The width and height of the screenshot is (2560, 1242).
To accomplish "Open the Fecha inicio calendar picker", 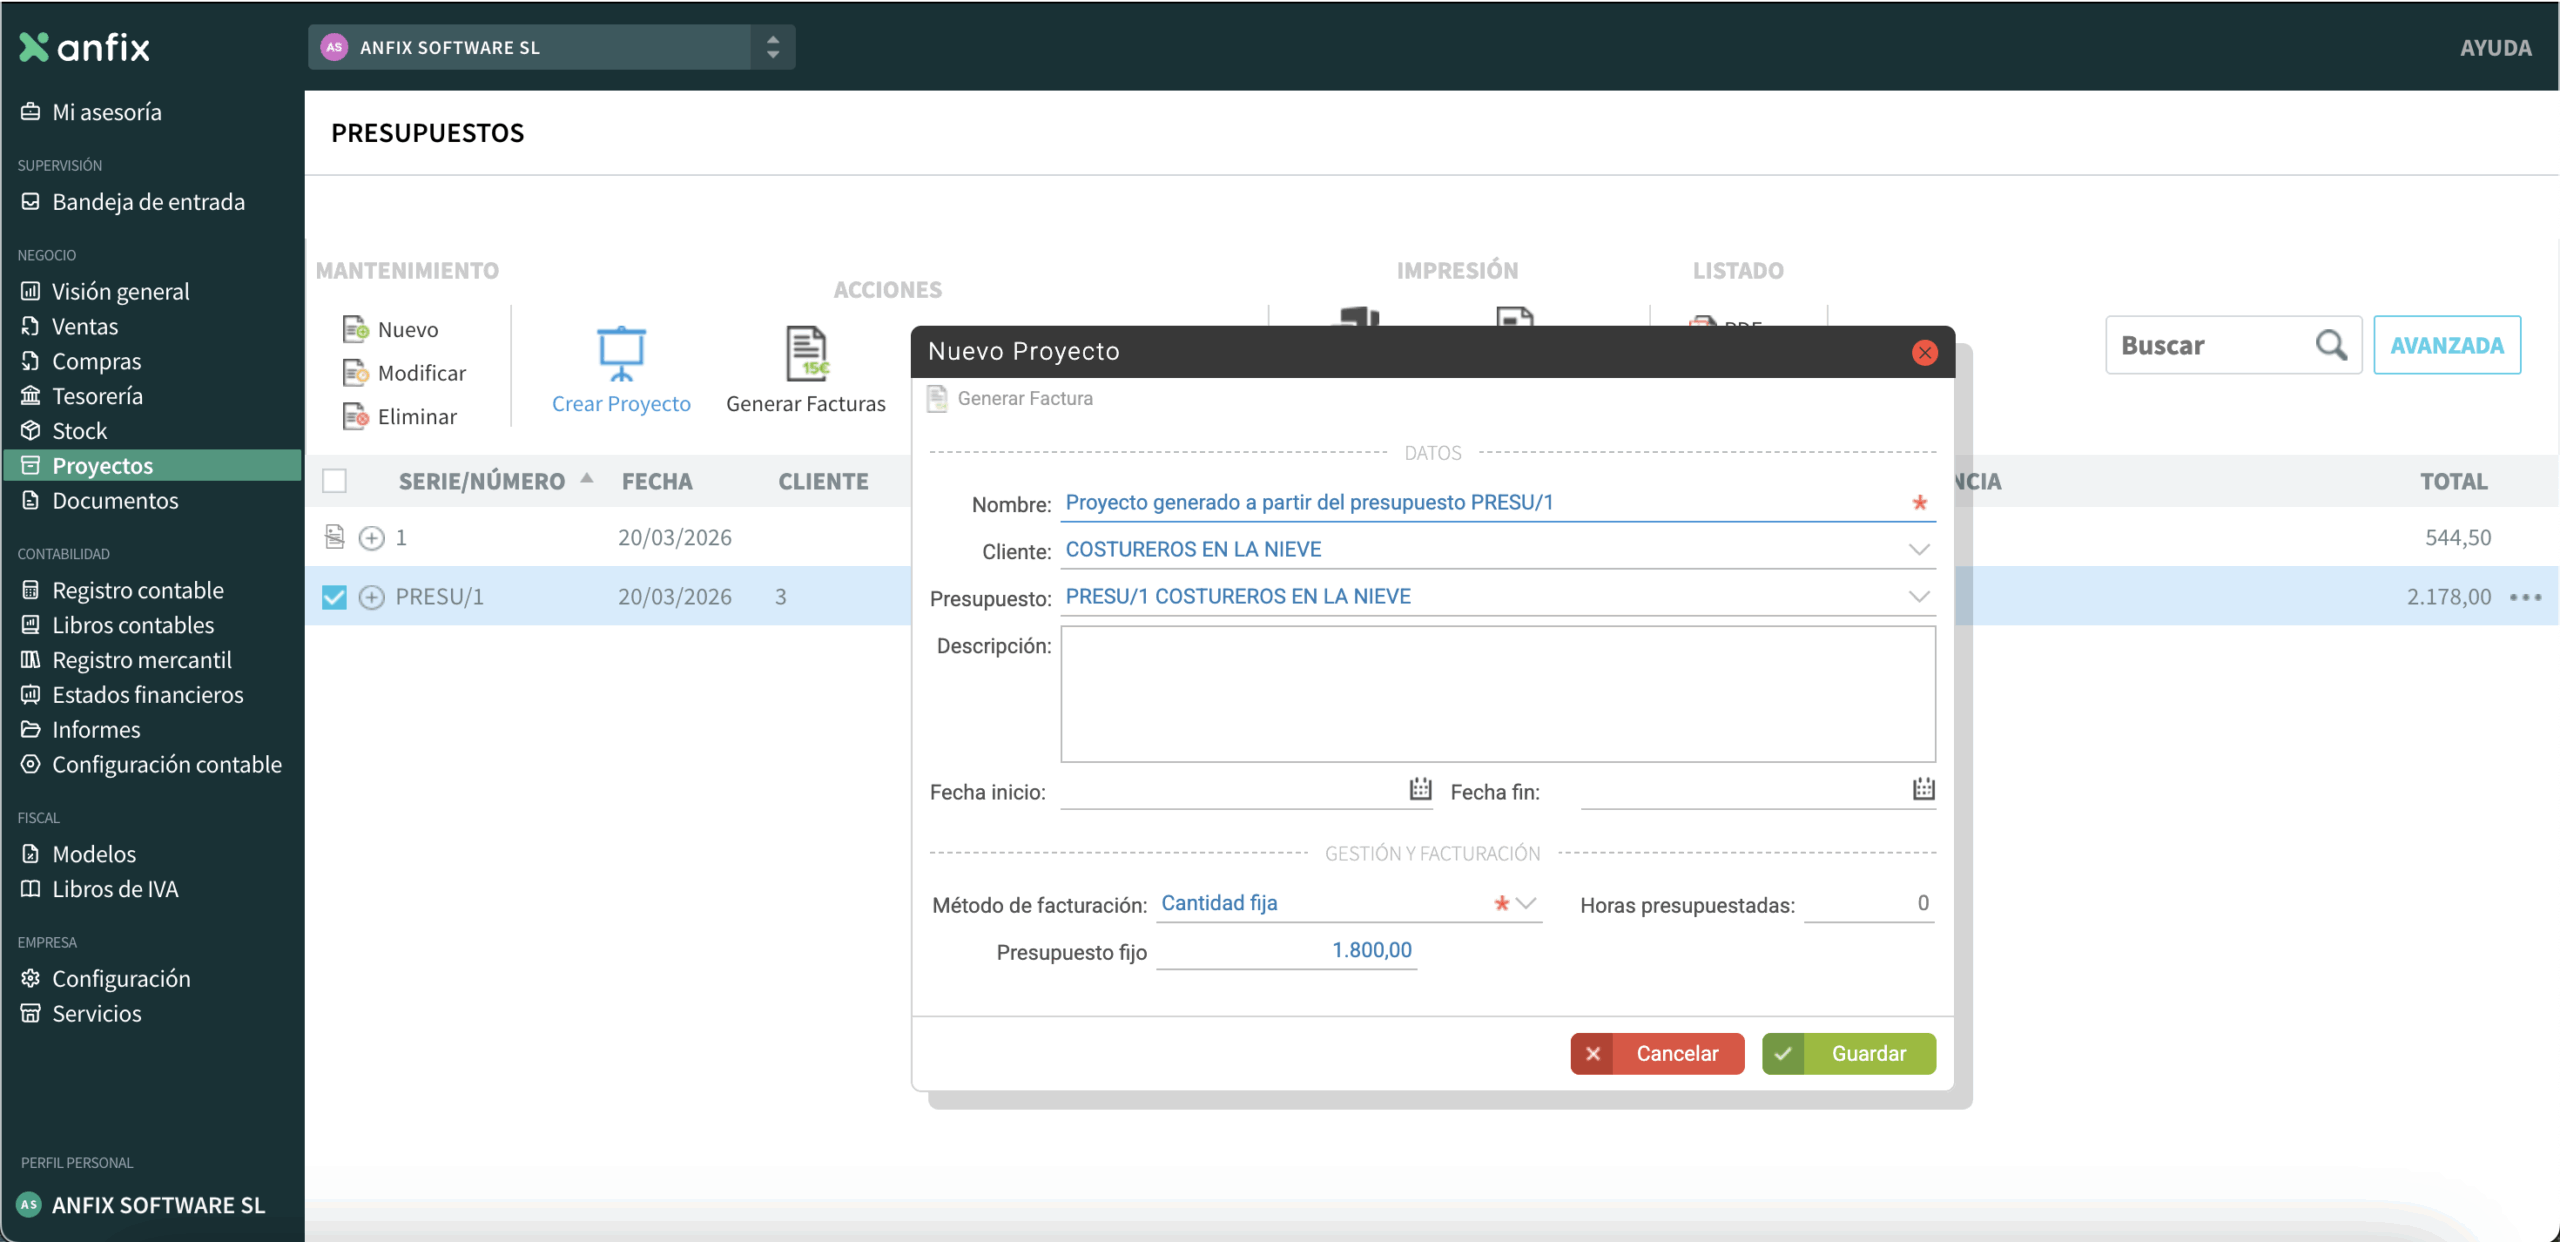I will tap(1420, 789).
